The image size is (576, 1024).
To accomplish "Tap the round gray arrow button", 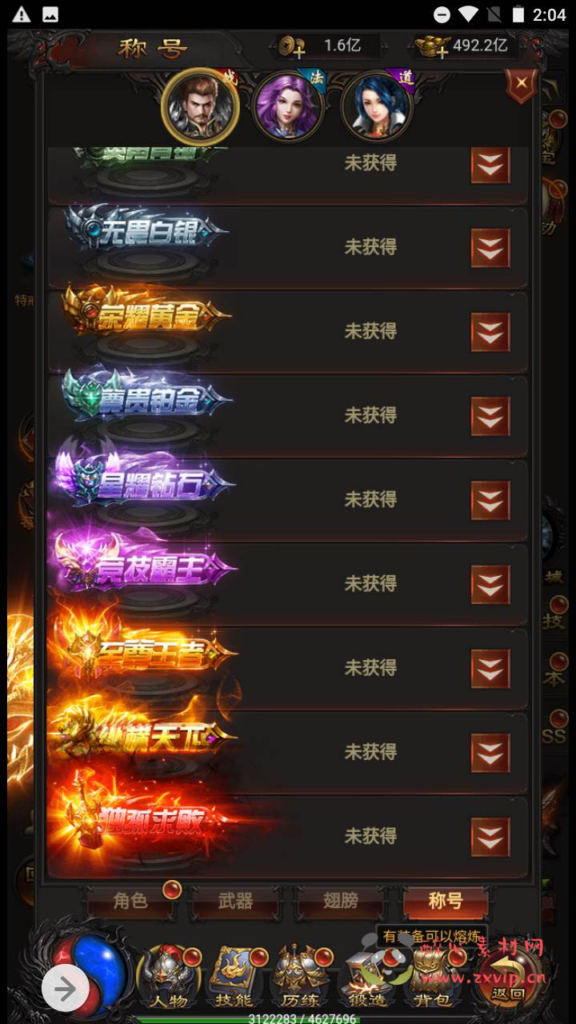I will 65,988.
